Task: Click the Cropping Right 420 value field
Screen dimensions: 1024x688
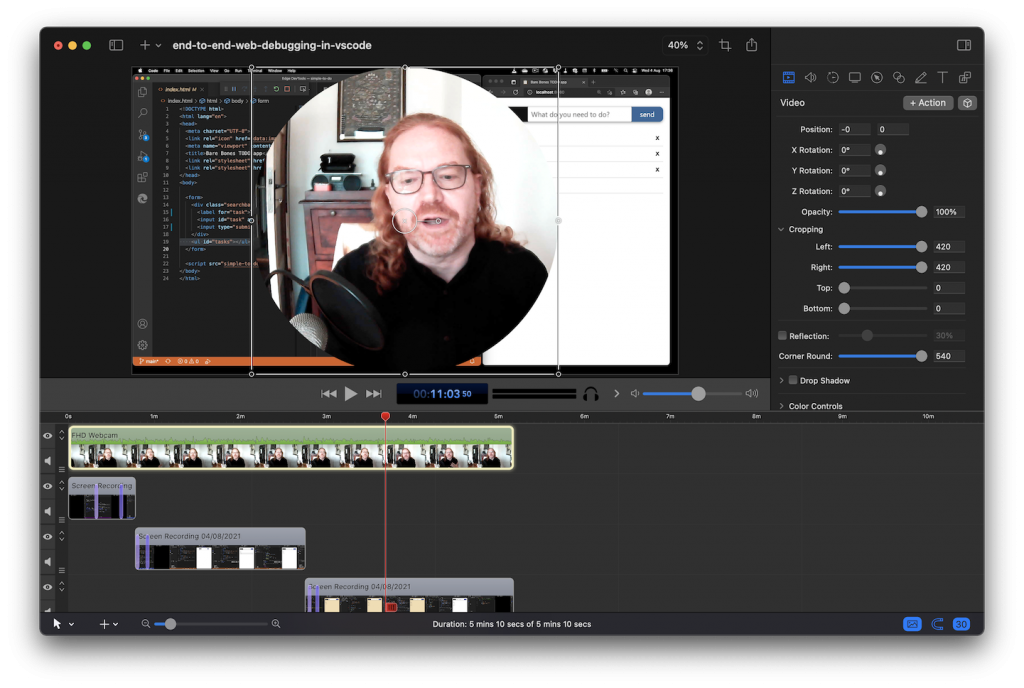Action: point(949,267)
